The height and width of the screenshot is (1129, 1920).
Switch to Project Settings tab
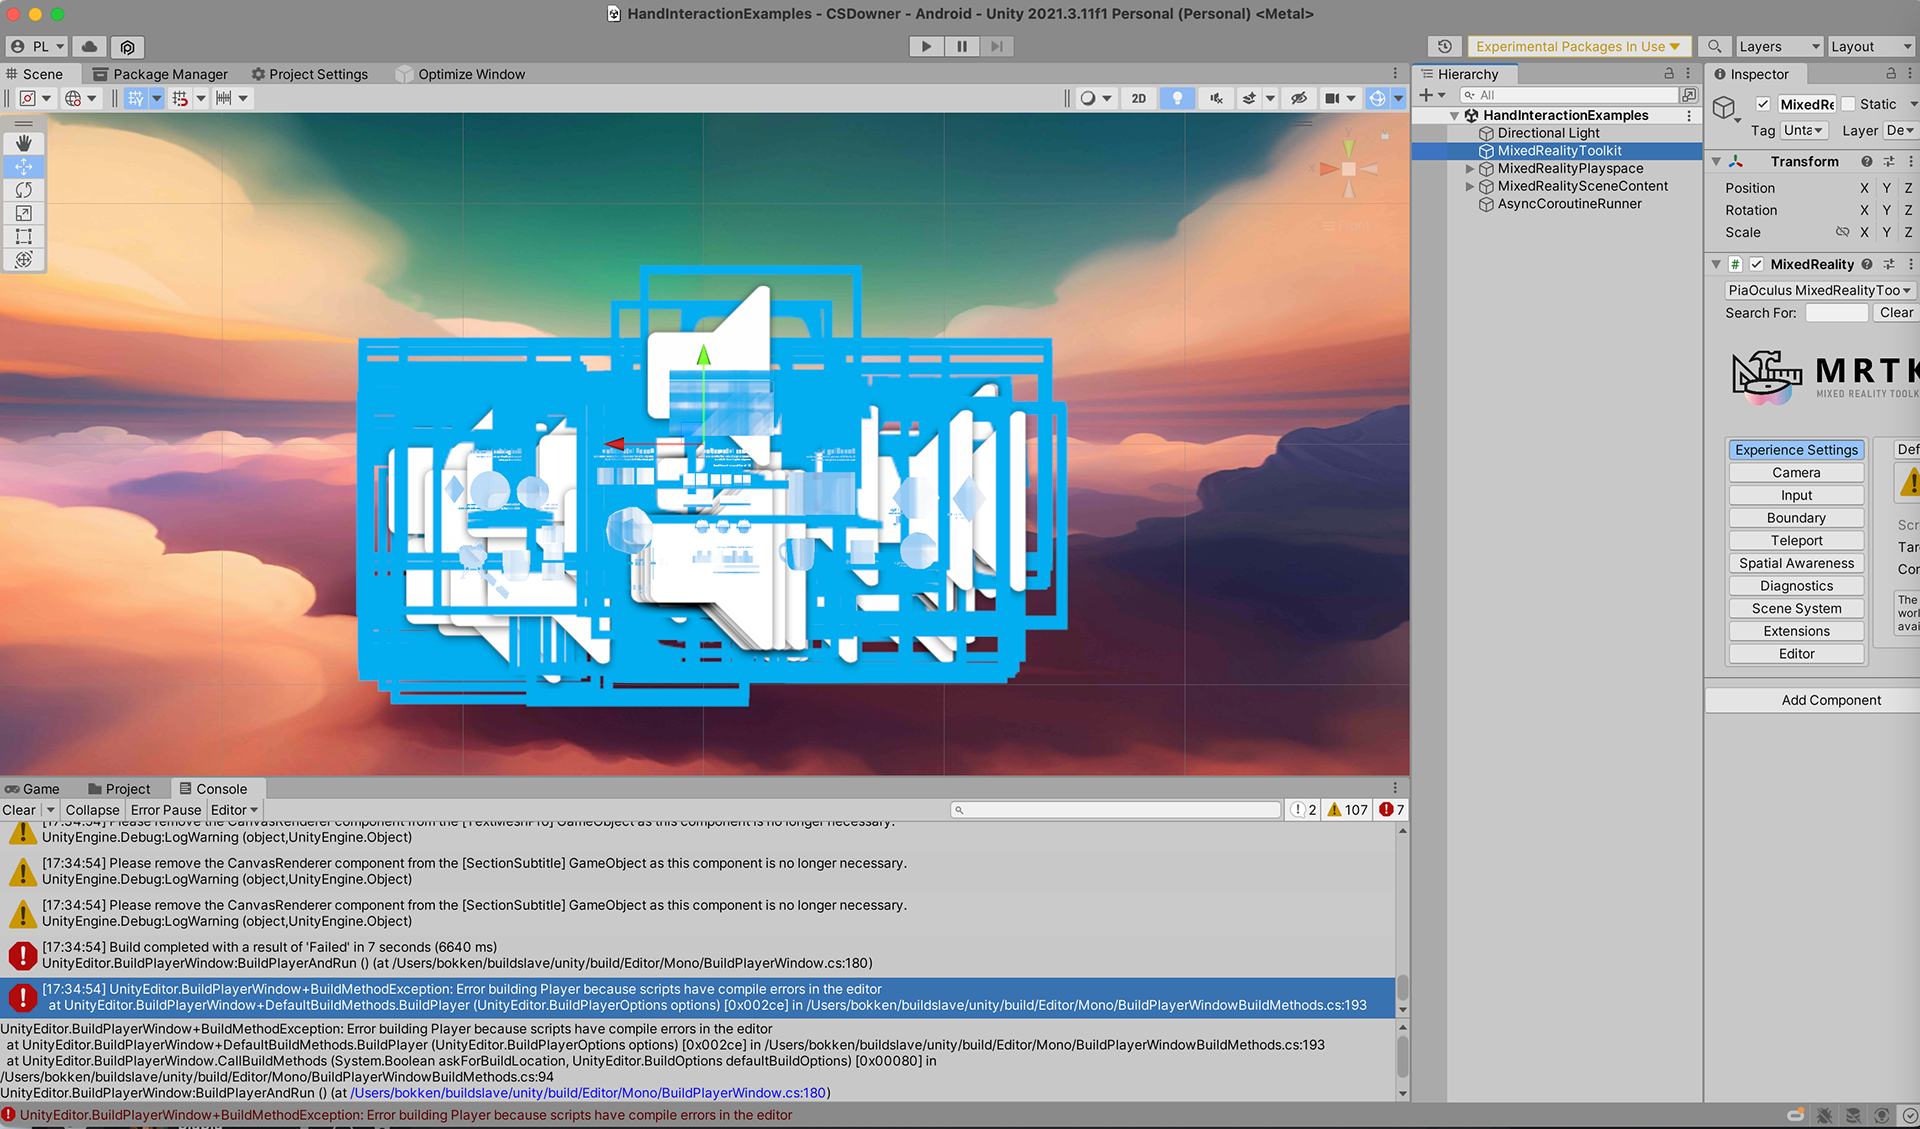(x=309, y=74)
